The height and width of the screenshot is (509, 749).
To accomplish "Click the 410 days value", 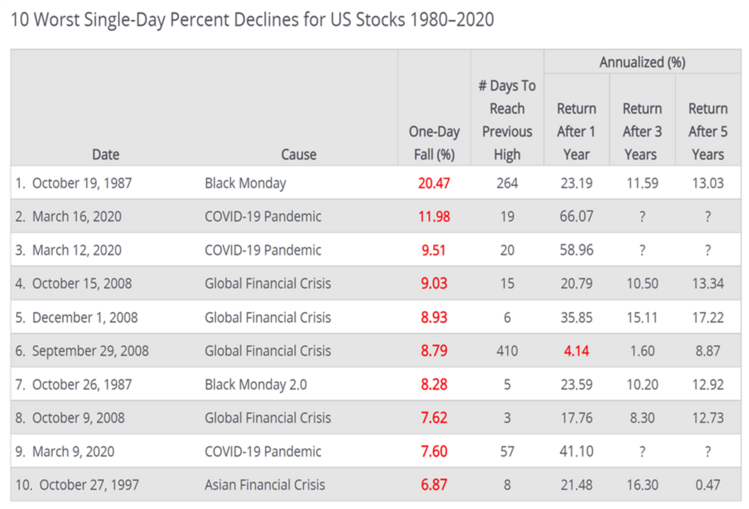I will coord(507,351).
